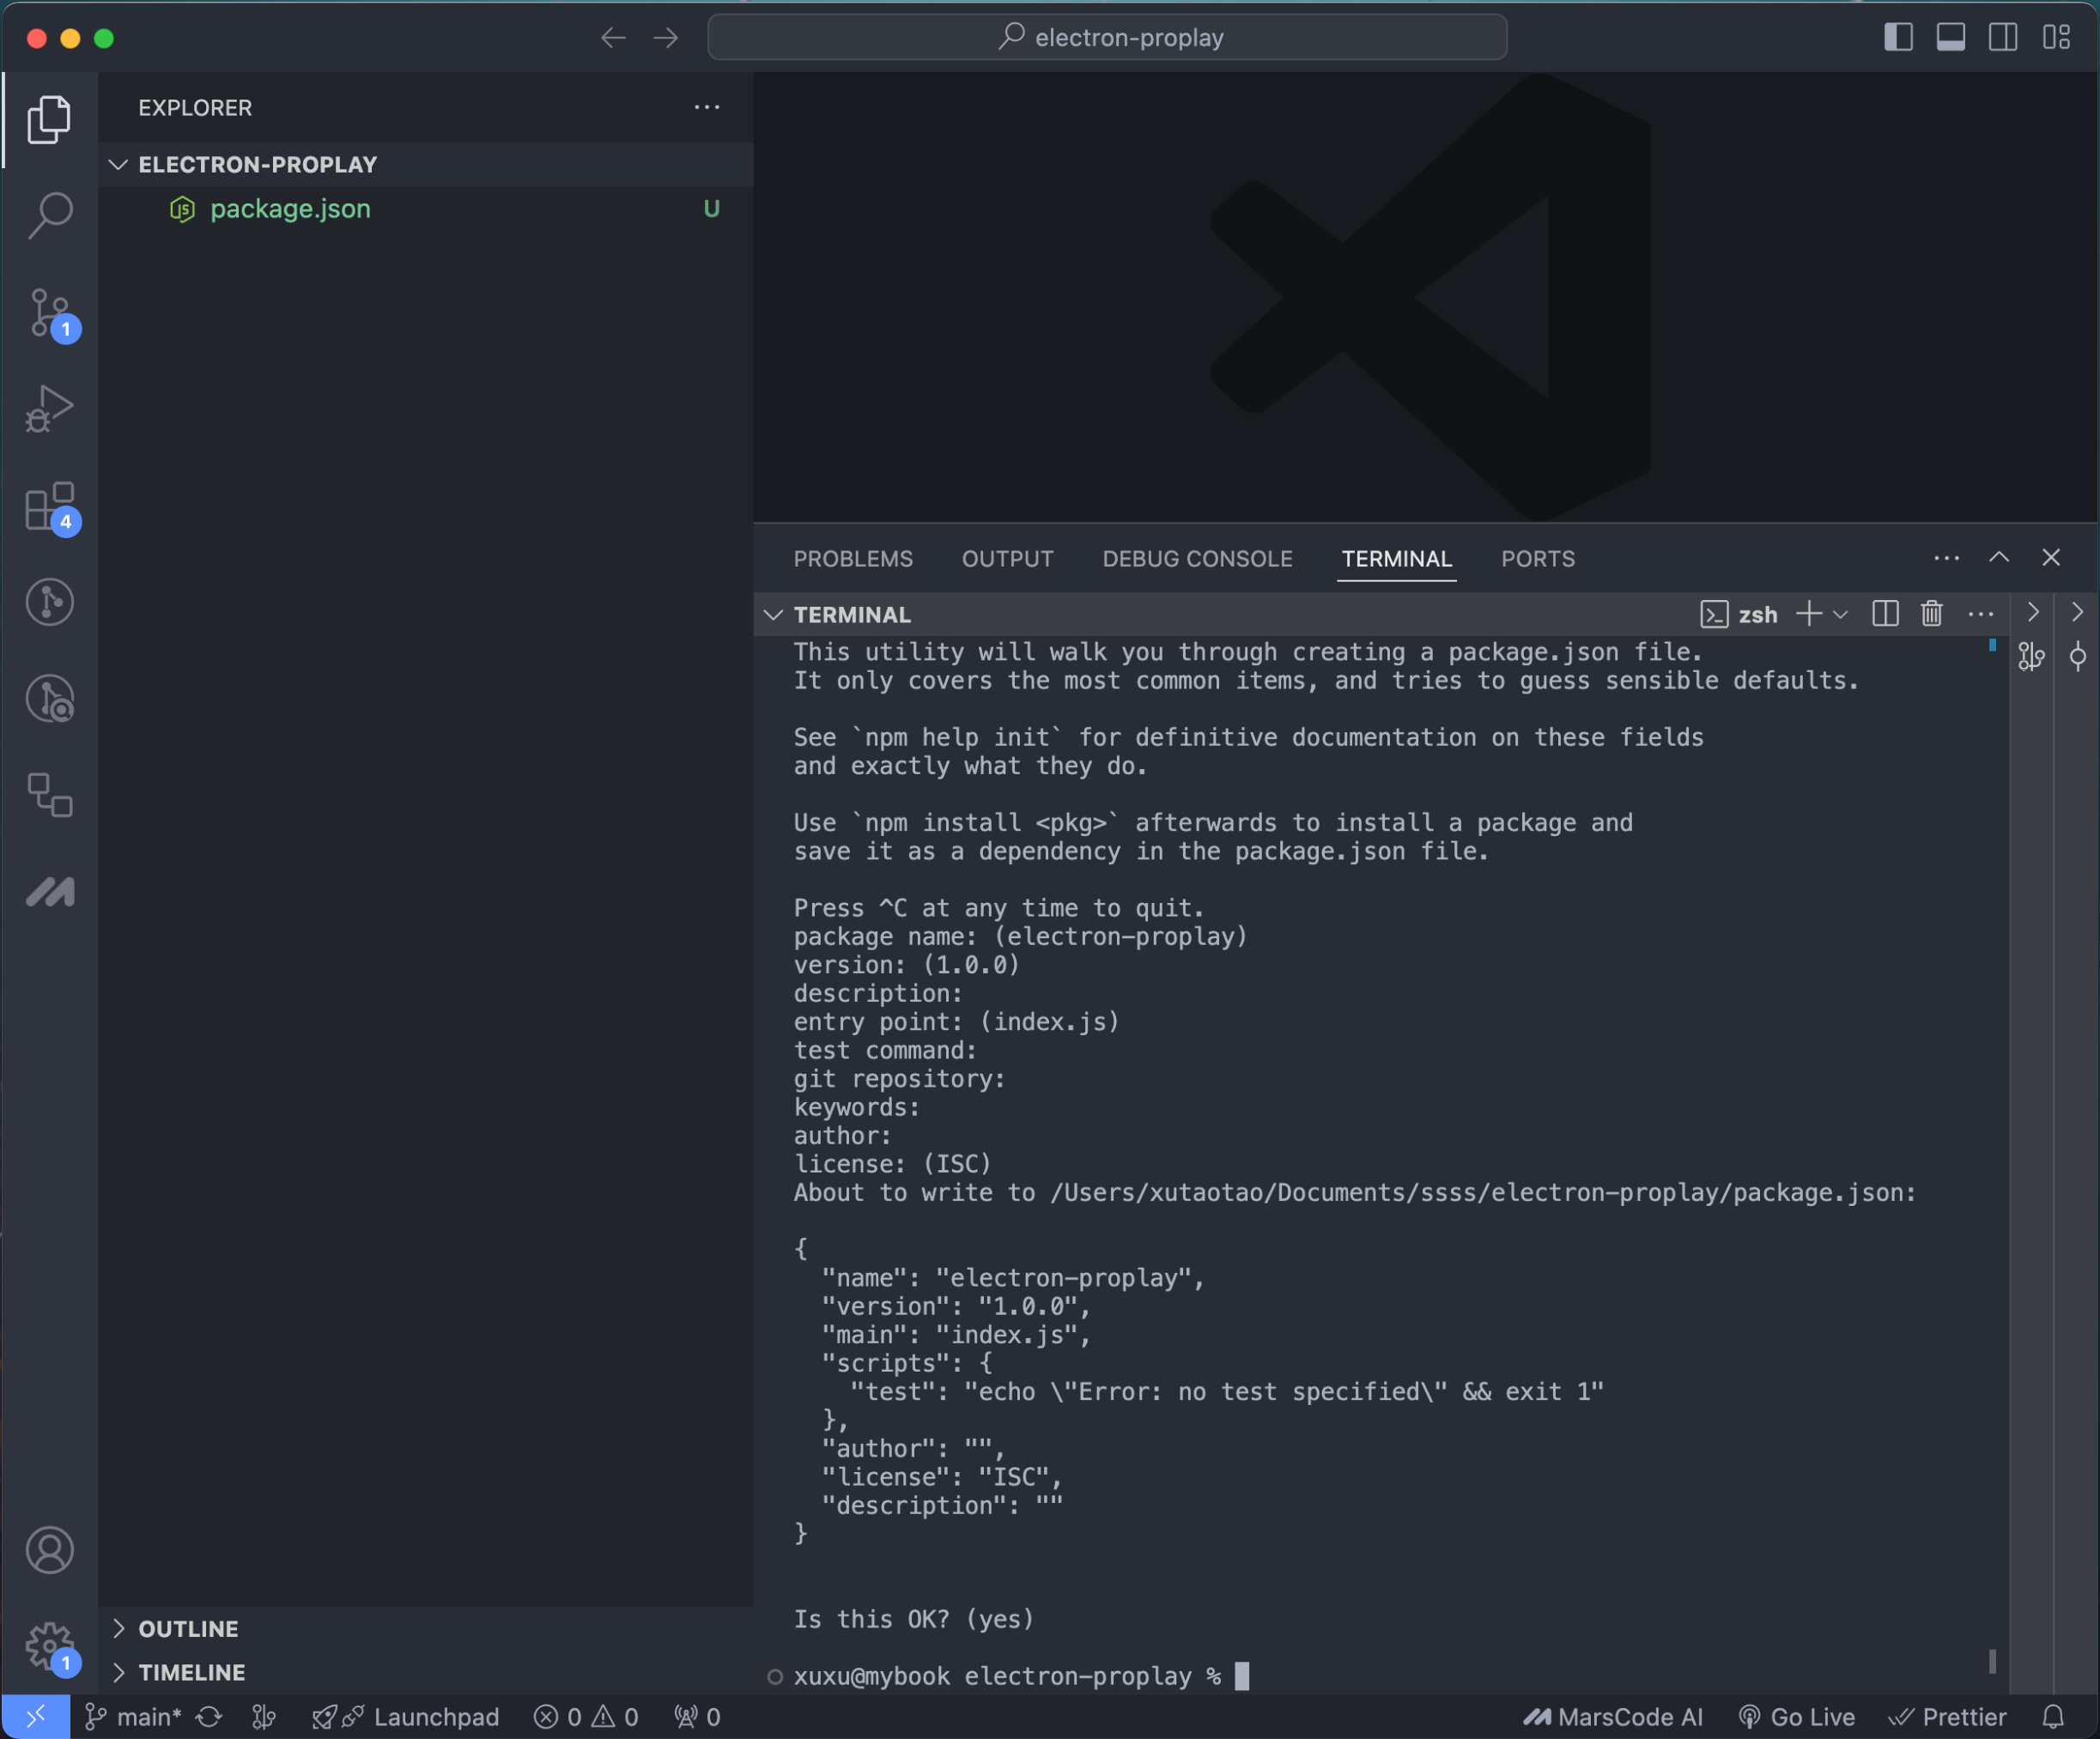Viewport: 2100px width, 1739px height.
Task: Open the remote explorer connected-squares icon
Action: (49, 795)
